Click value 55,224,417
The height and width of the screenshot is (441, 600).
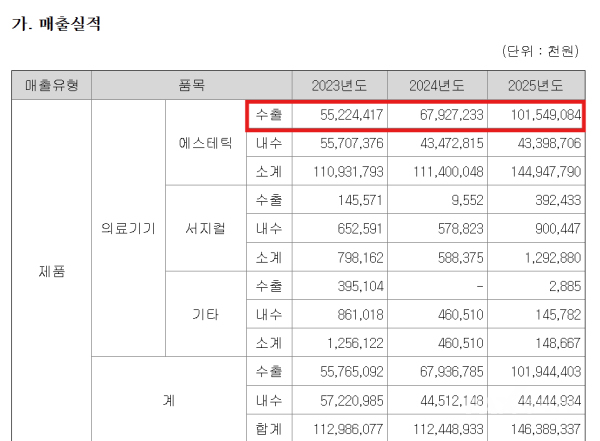coord(352,115)
